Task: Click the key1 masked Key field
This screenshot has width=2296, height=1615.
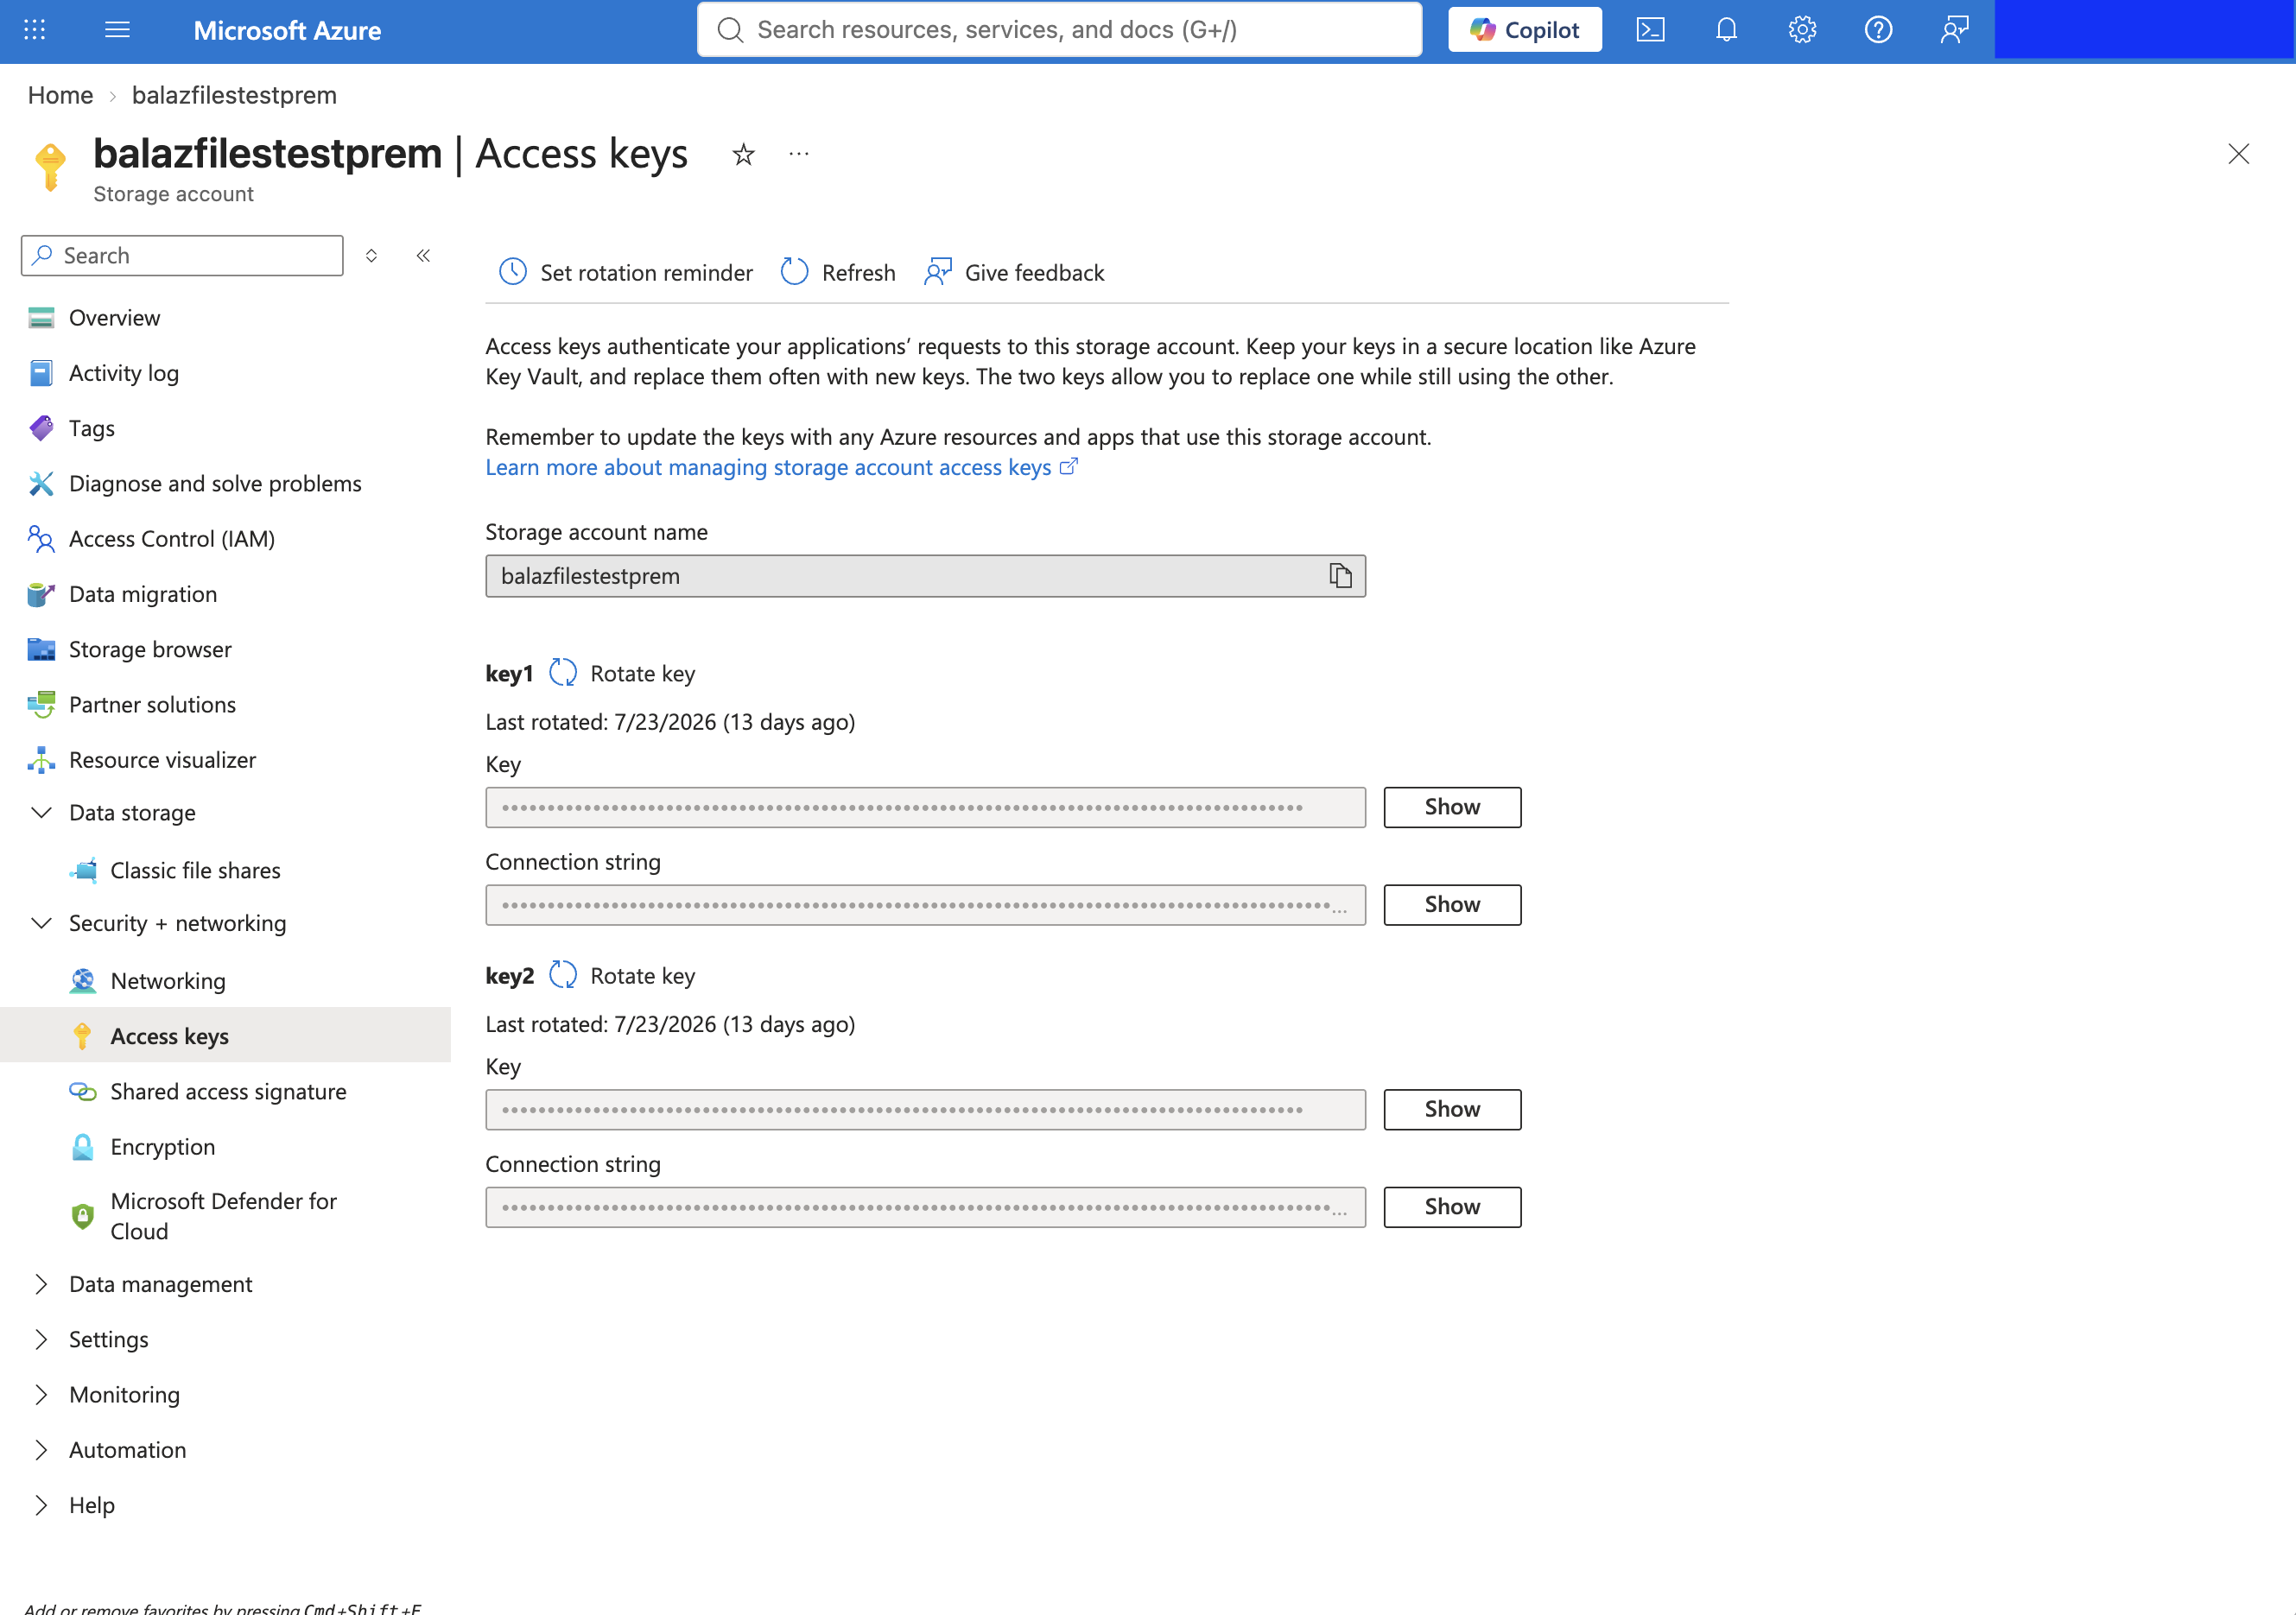Action: click(x=925, y=807)
